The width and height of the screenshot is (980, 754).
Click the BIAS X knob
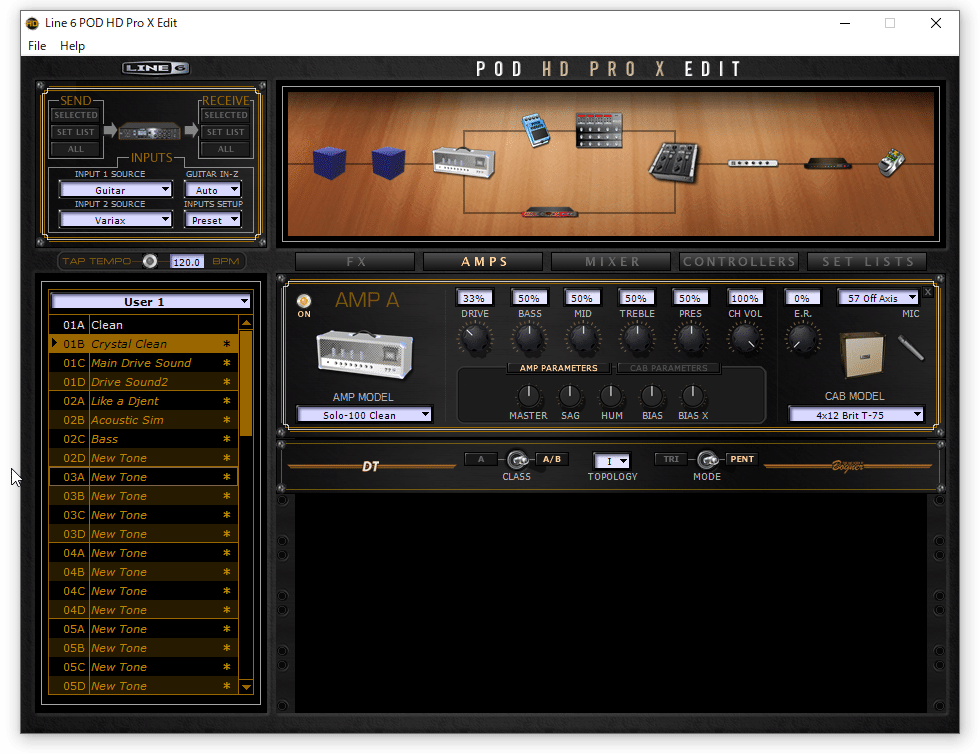click(x=692, y=395)
